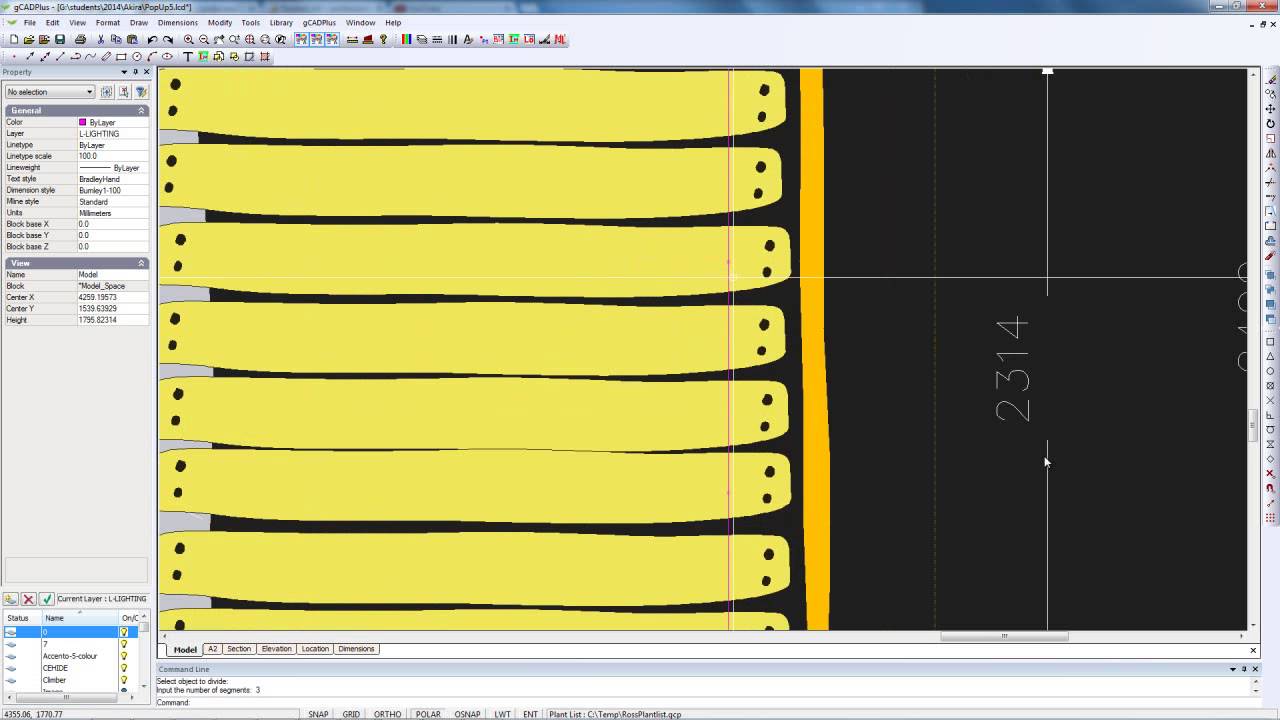Click the Undo arrow icon

pyautogui.click(x=152, y=40)
